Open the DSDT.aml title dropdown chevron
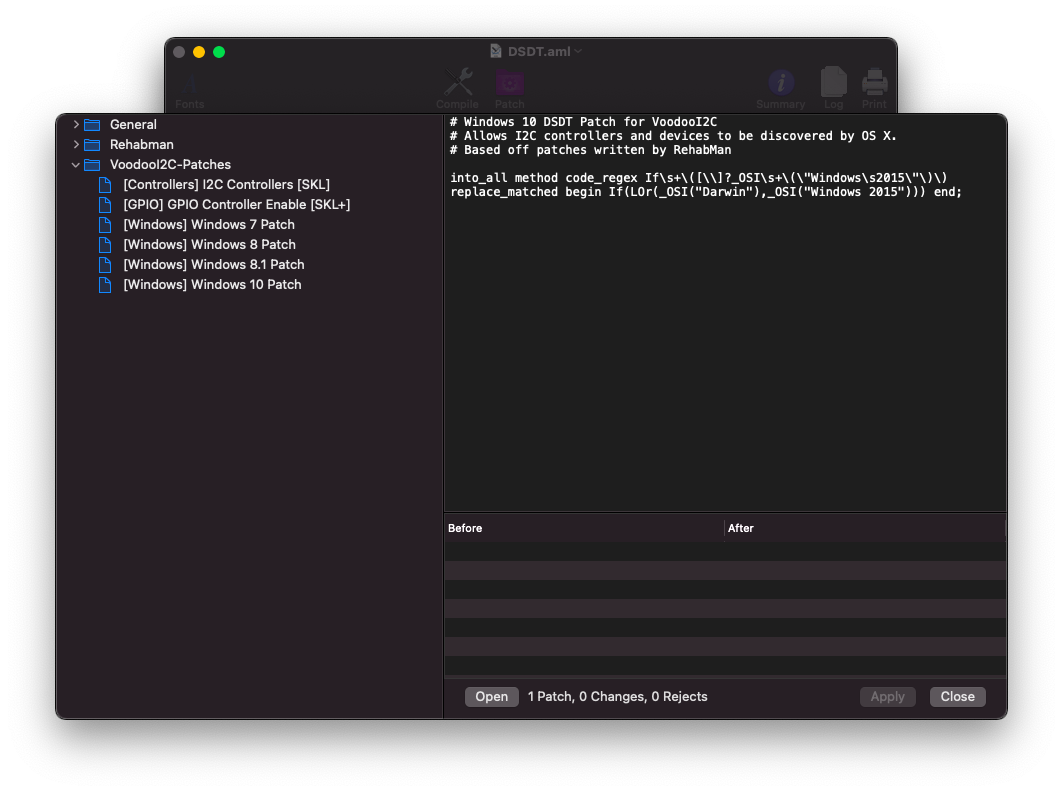Viewport: 1063px width, 793px height. click(x=578, y=51)
